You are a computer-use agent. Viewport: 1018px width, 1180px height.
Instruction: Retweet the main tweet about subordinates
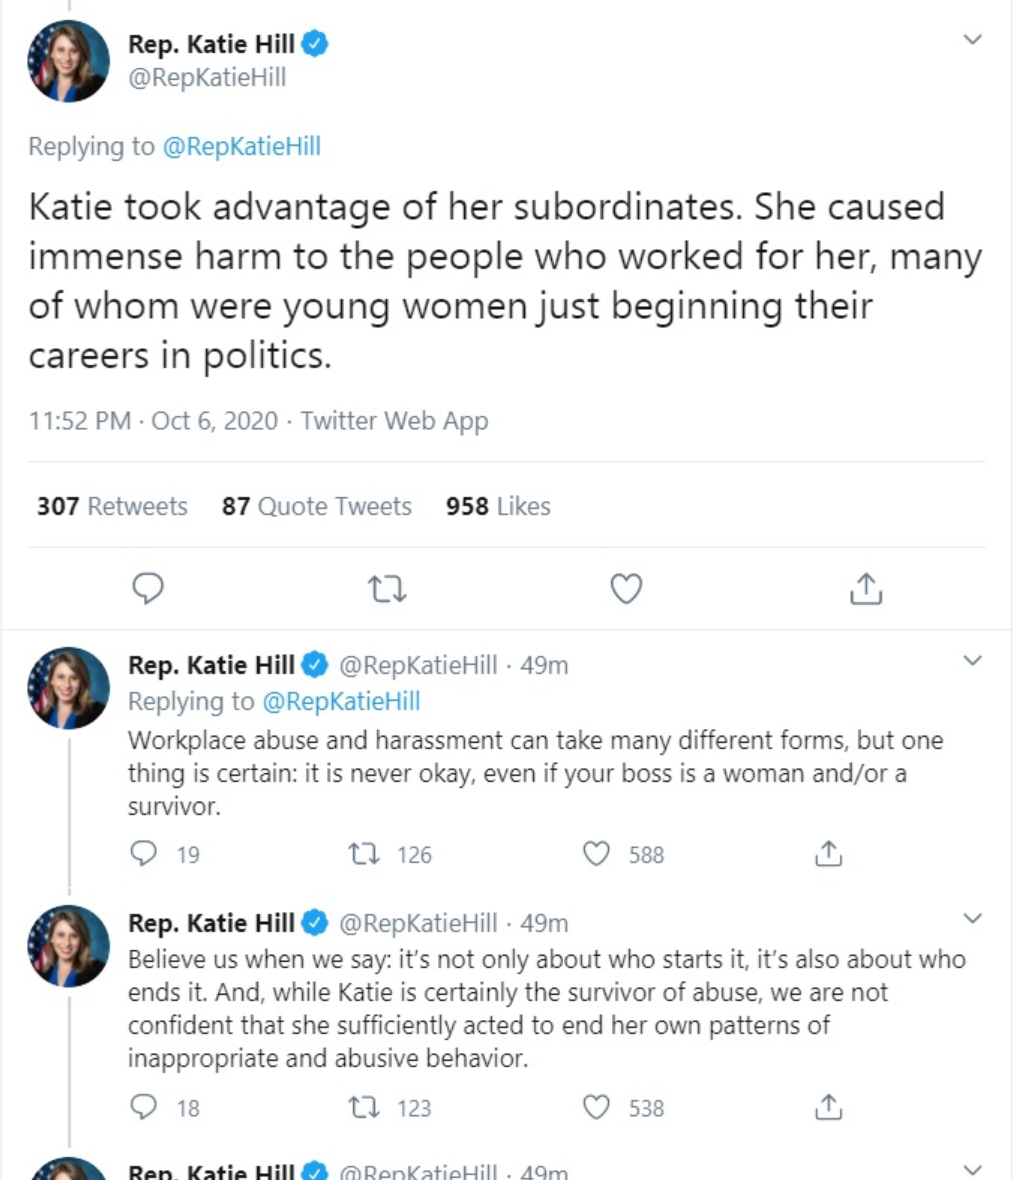(387, 590)
